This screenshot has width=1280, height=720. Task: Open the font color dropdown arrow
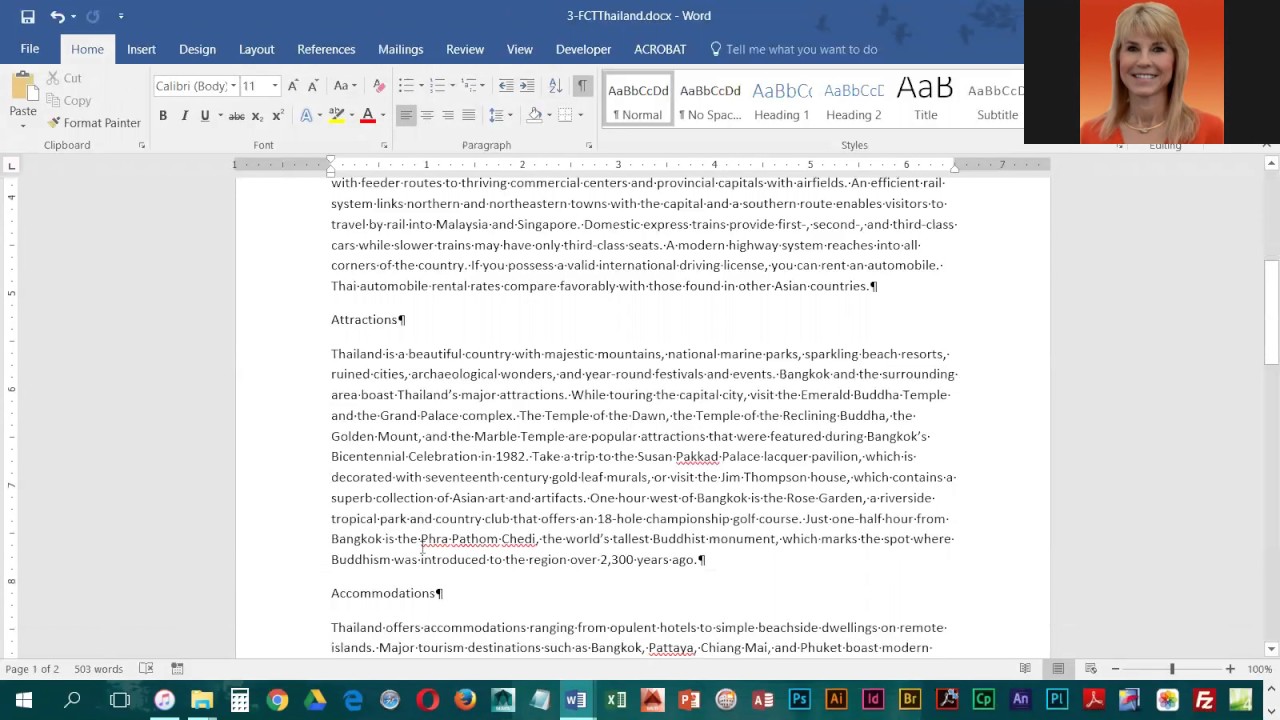pyautogui.click(x=383, y=116)
